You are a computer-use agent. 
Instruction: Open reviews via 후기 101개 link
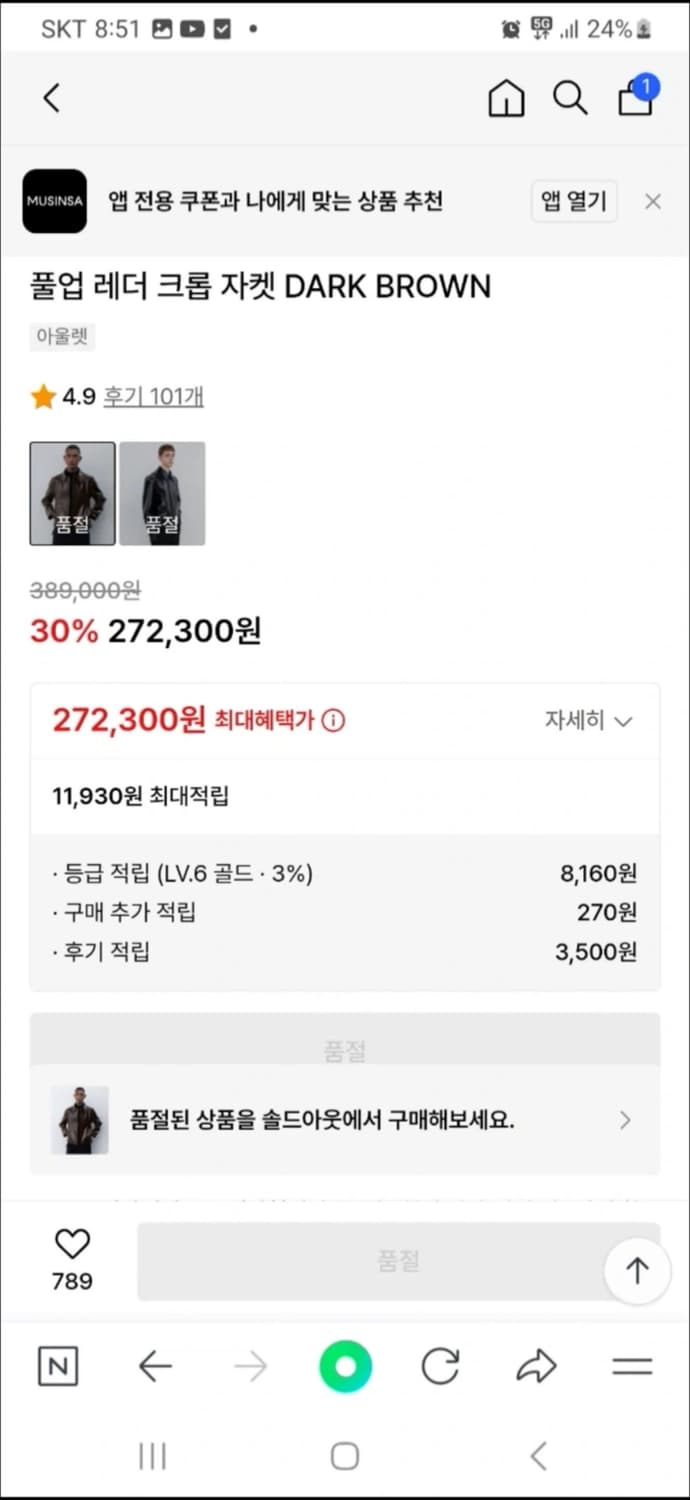coord(152,396)
